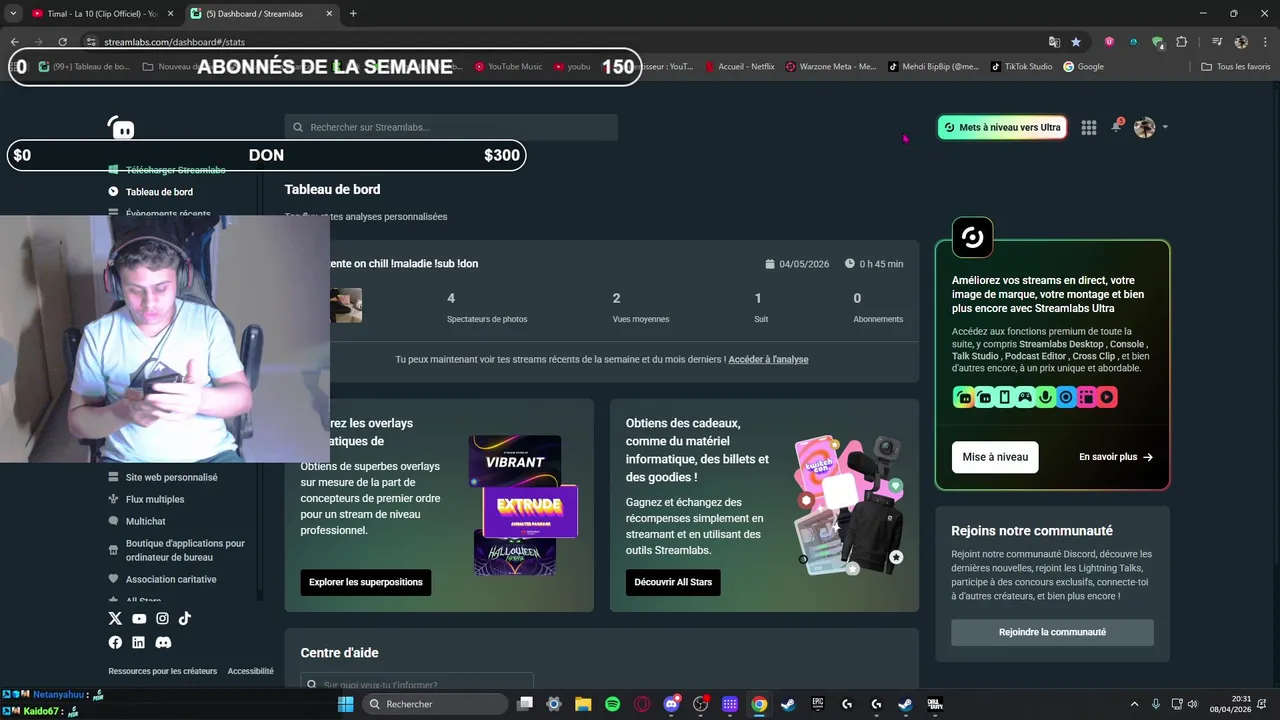
Task: Click the Streamlabs Ultra logo badge
Action: pyautogui.click(x=972, y=237)
